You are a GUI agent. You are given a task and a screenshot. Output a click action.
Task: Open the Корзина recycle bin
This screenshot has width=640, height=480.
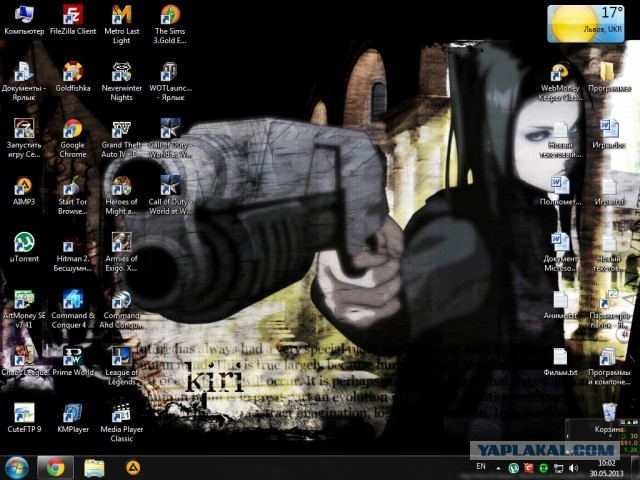click(608, 413)
